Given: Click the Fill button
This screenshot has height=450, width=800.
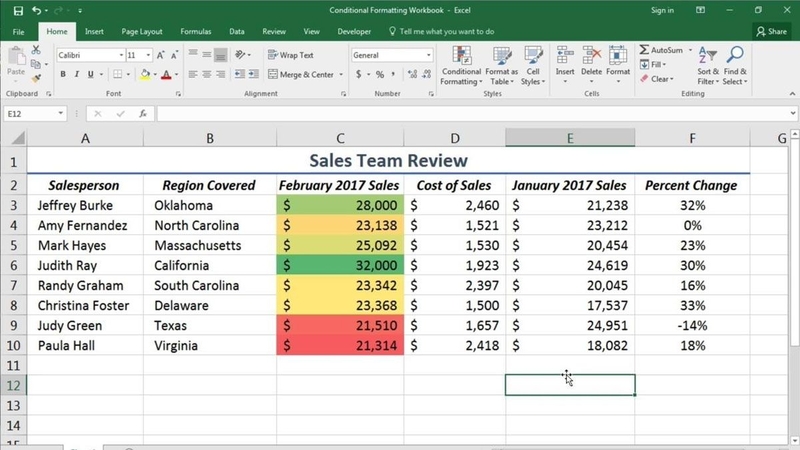Looking at the screenshot, I should [653, 64].
